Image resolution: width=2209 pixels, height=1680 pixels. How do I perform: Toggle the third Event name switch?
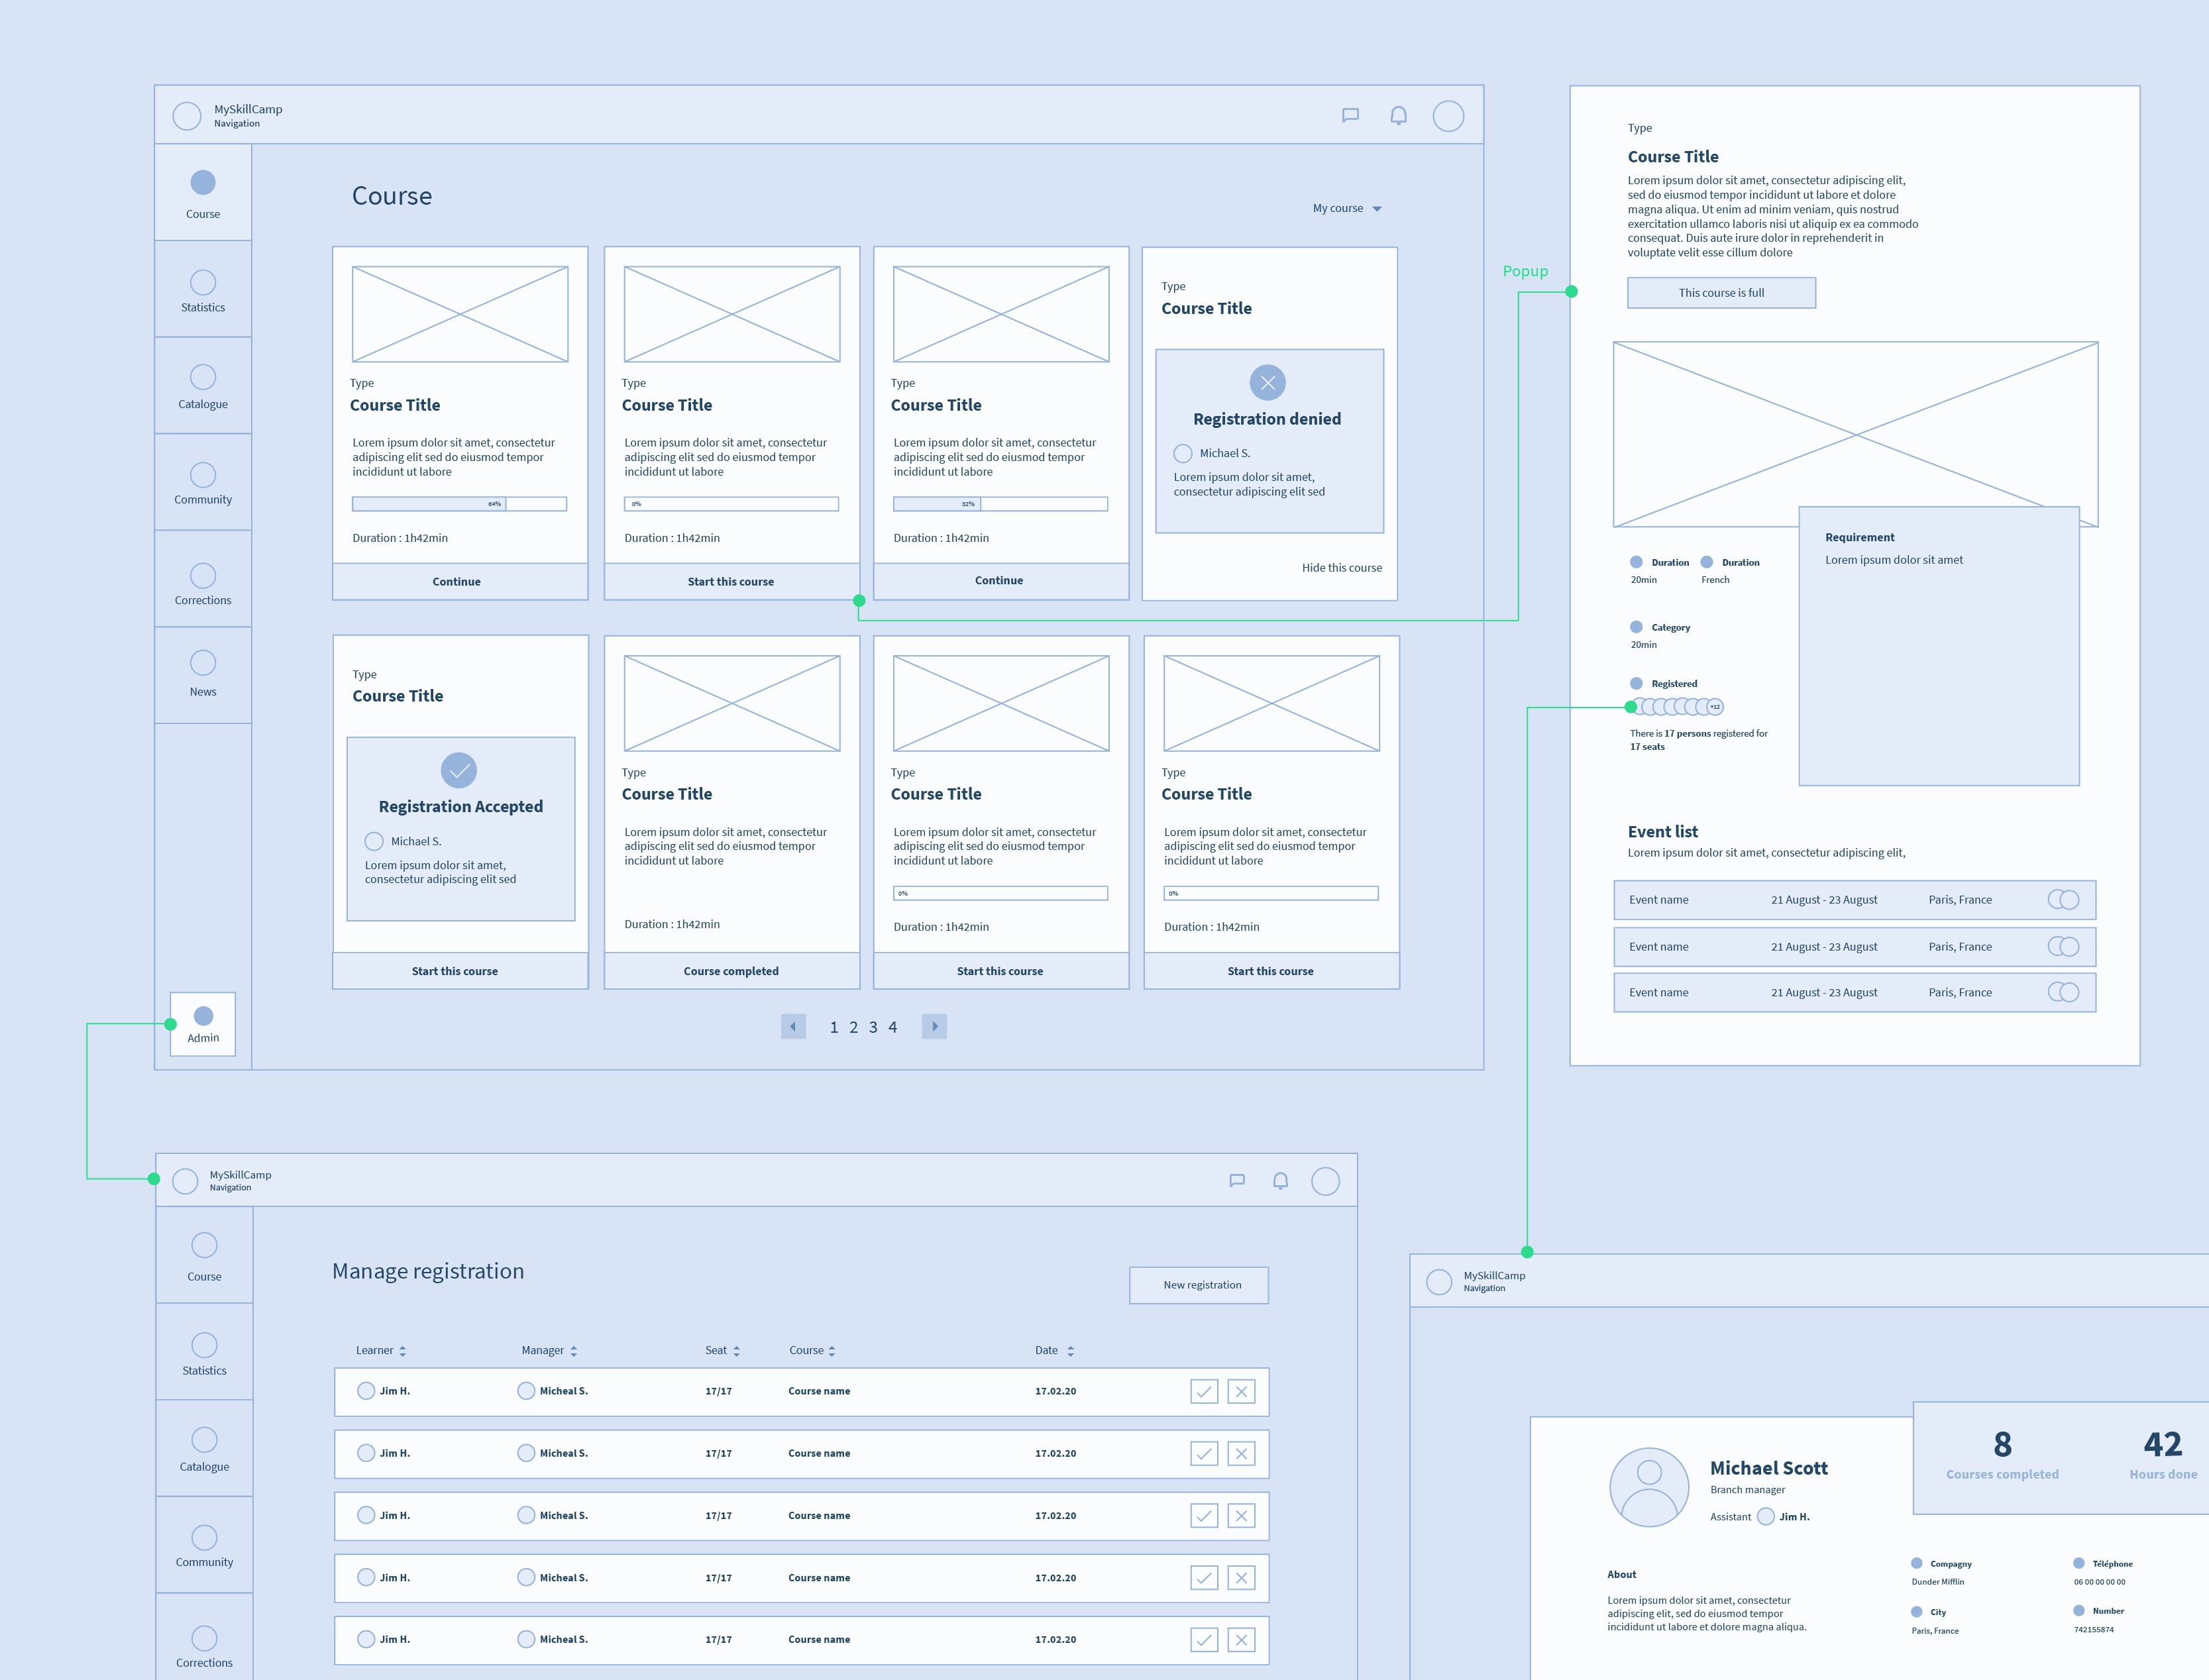[2064, 992]
